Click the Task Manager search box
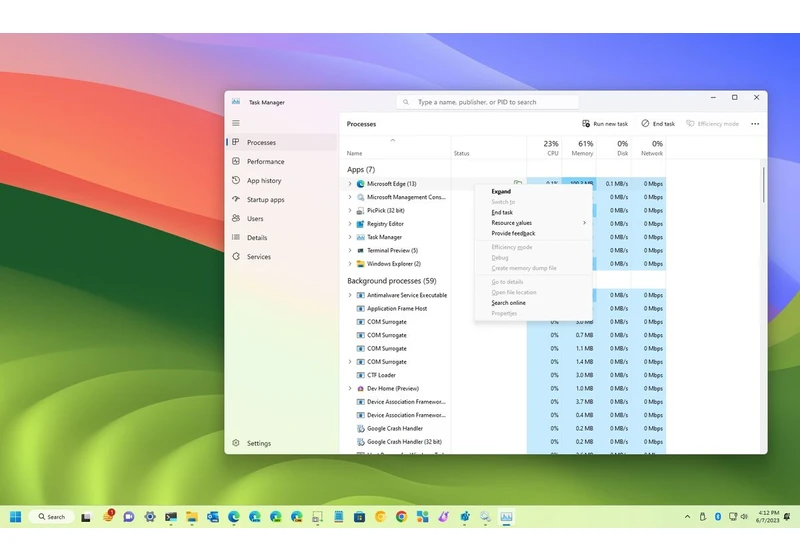Image resolution: width=800 pixels, height=560 pixels. [488, 102]
